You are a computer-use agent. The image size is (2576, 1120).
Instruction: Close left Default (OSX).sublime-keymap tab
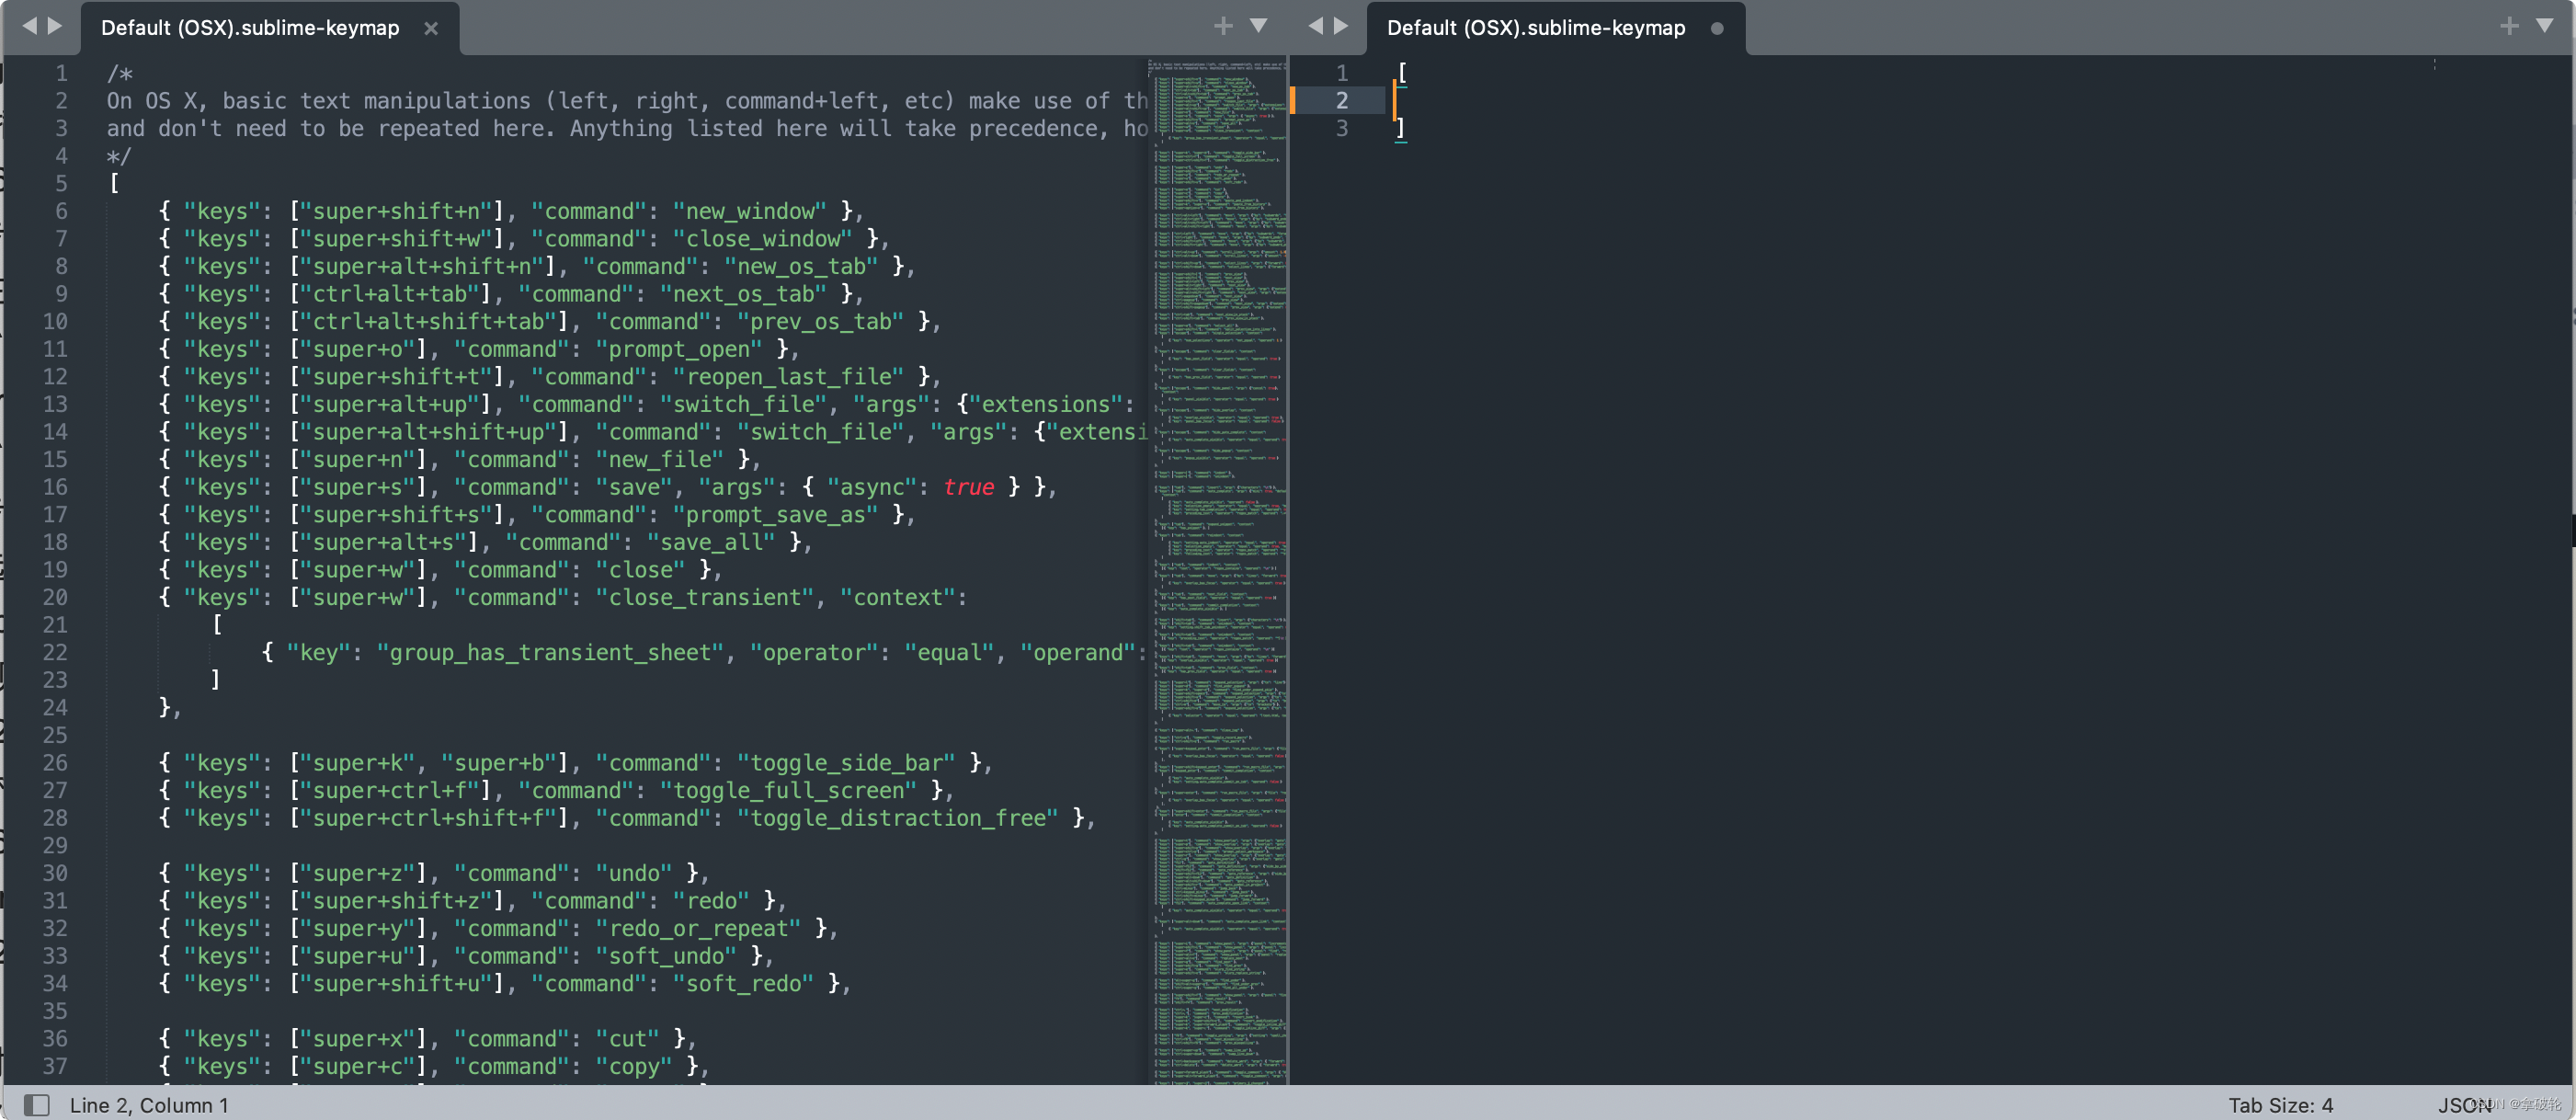click(x=431, y=29)
